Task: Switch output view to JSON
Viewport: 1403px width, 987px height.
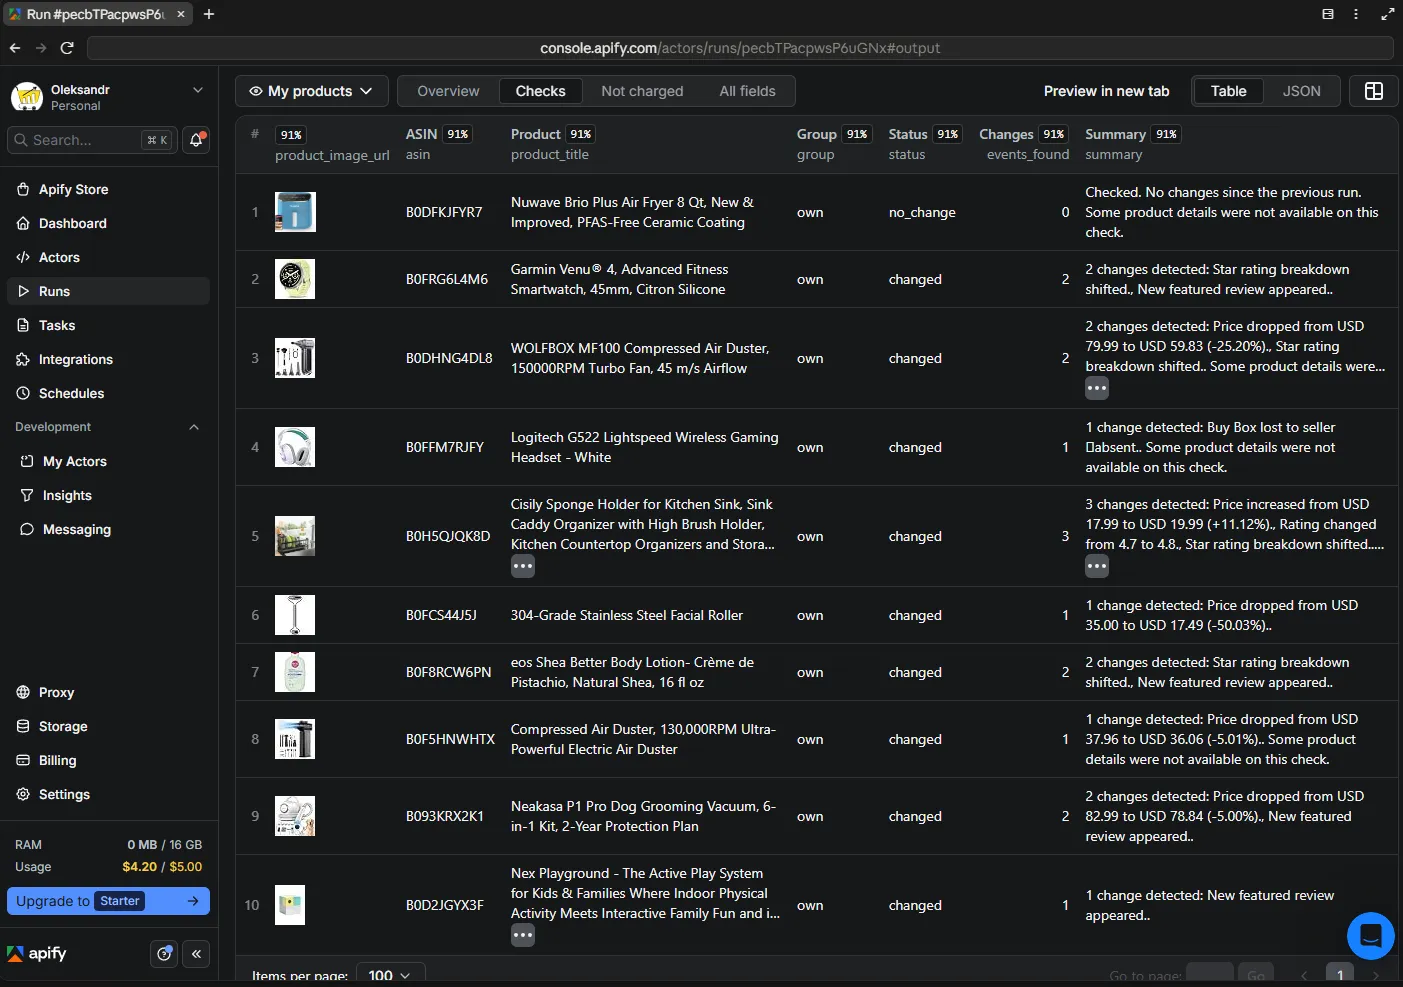Action: tap(1301, 91)
